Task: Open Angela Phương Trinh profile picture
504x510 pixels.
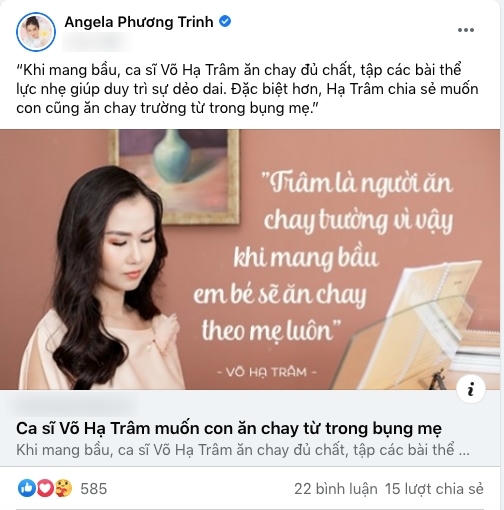Action: click(x=36, y=32)
